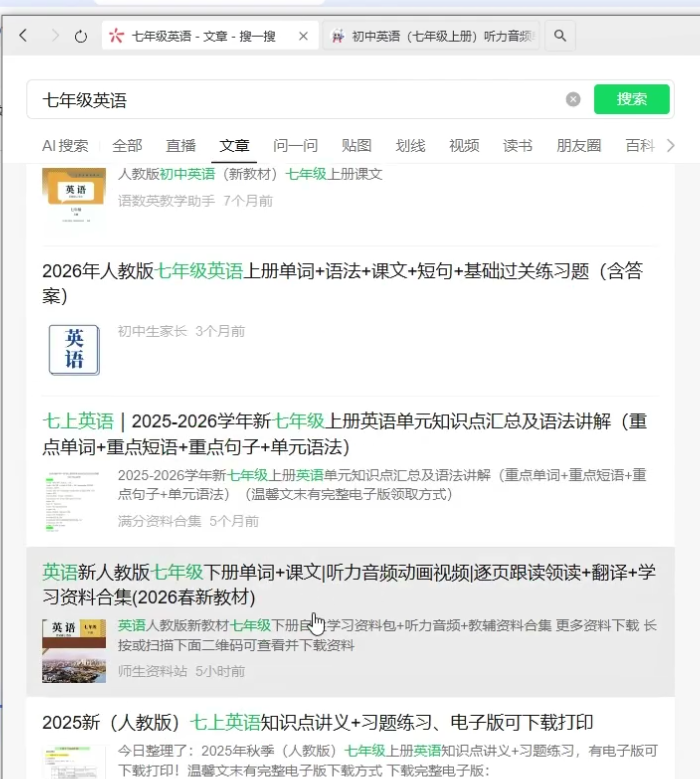
Task: Open the 百科 category
Action: (640, 146)
